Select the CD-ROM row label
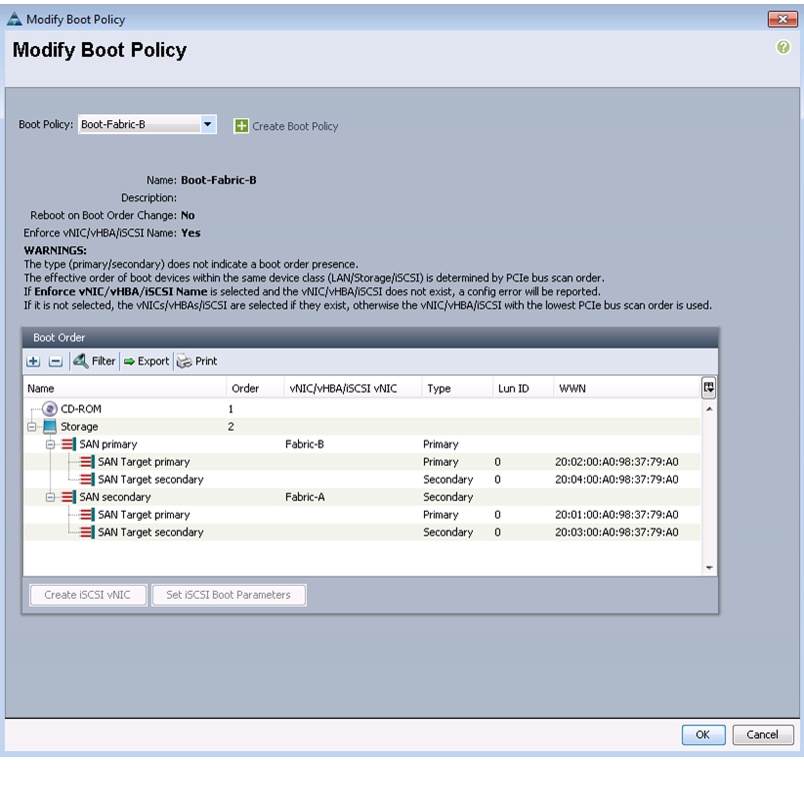This screenshot has width=804, height=797. (81, 409)
